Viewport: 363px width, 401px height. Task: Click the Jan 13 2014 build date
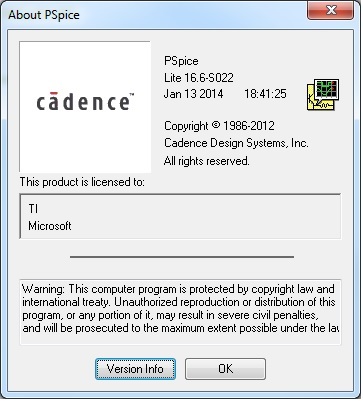[x=193, y=94]
